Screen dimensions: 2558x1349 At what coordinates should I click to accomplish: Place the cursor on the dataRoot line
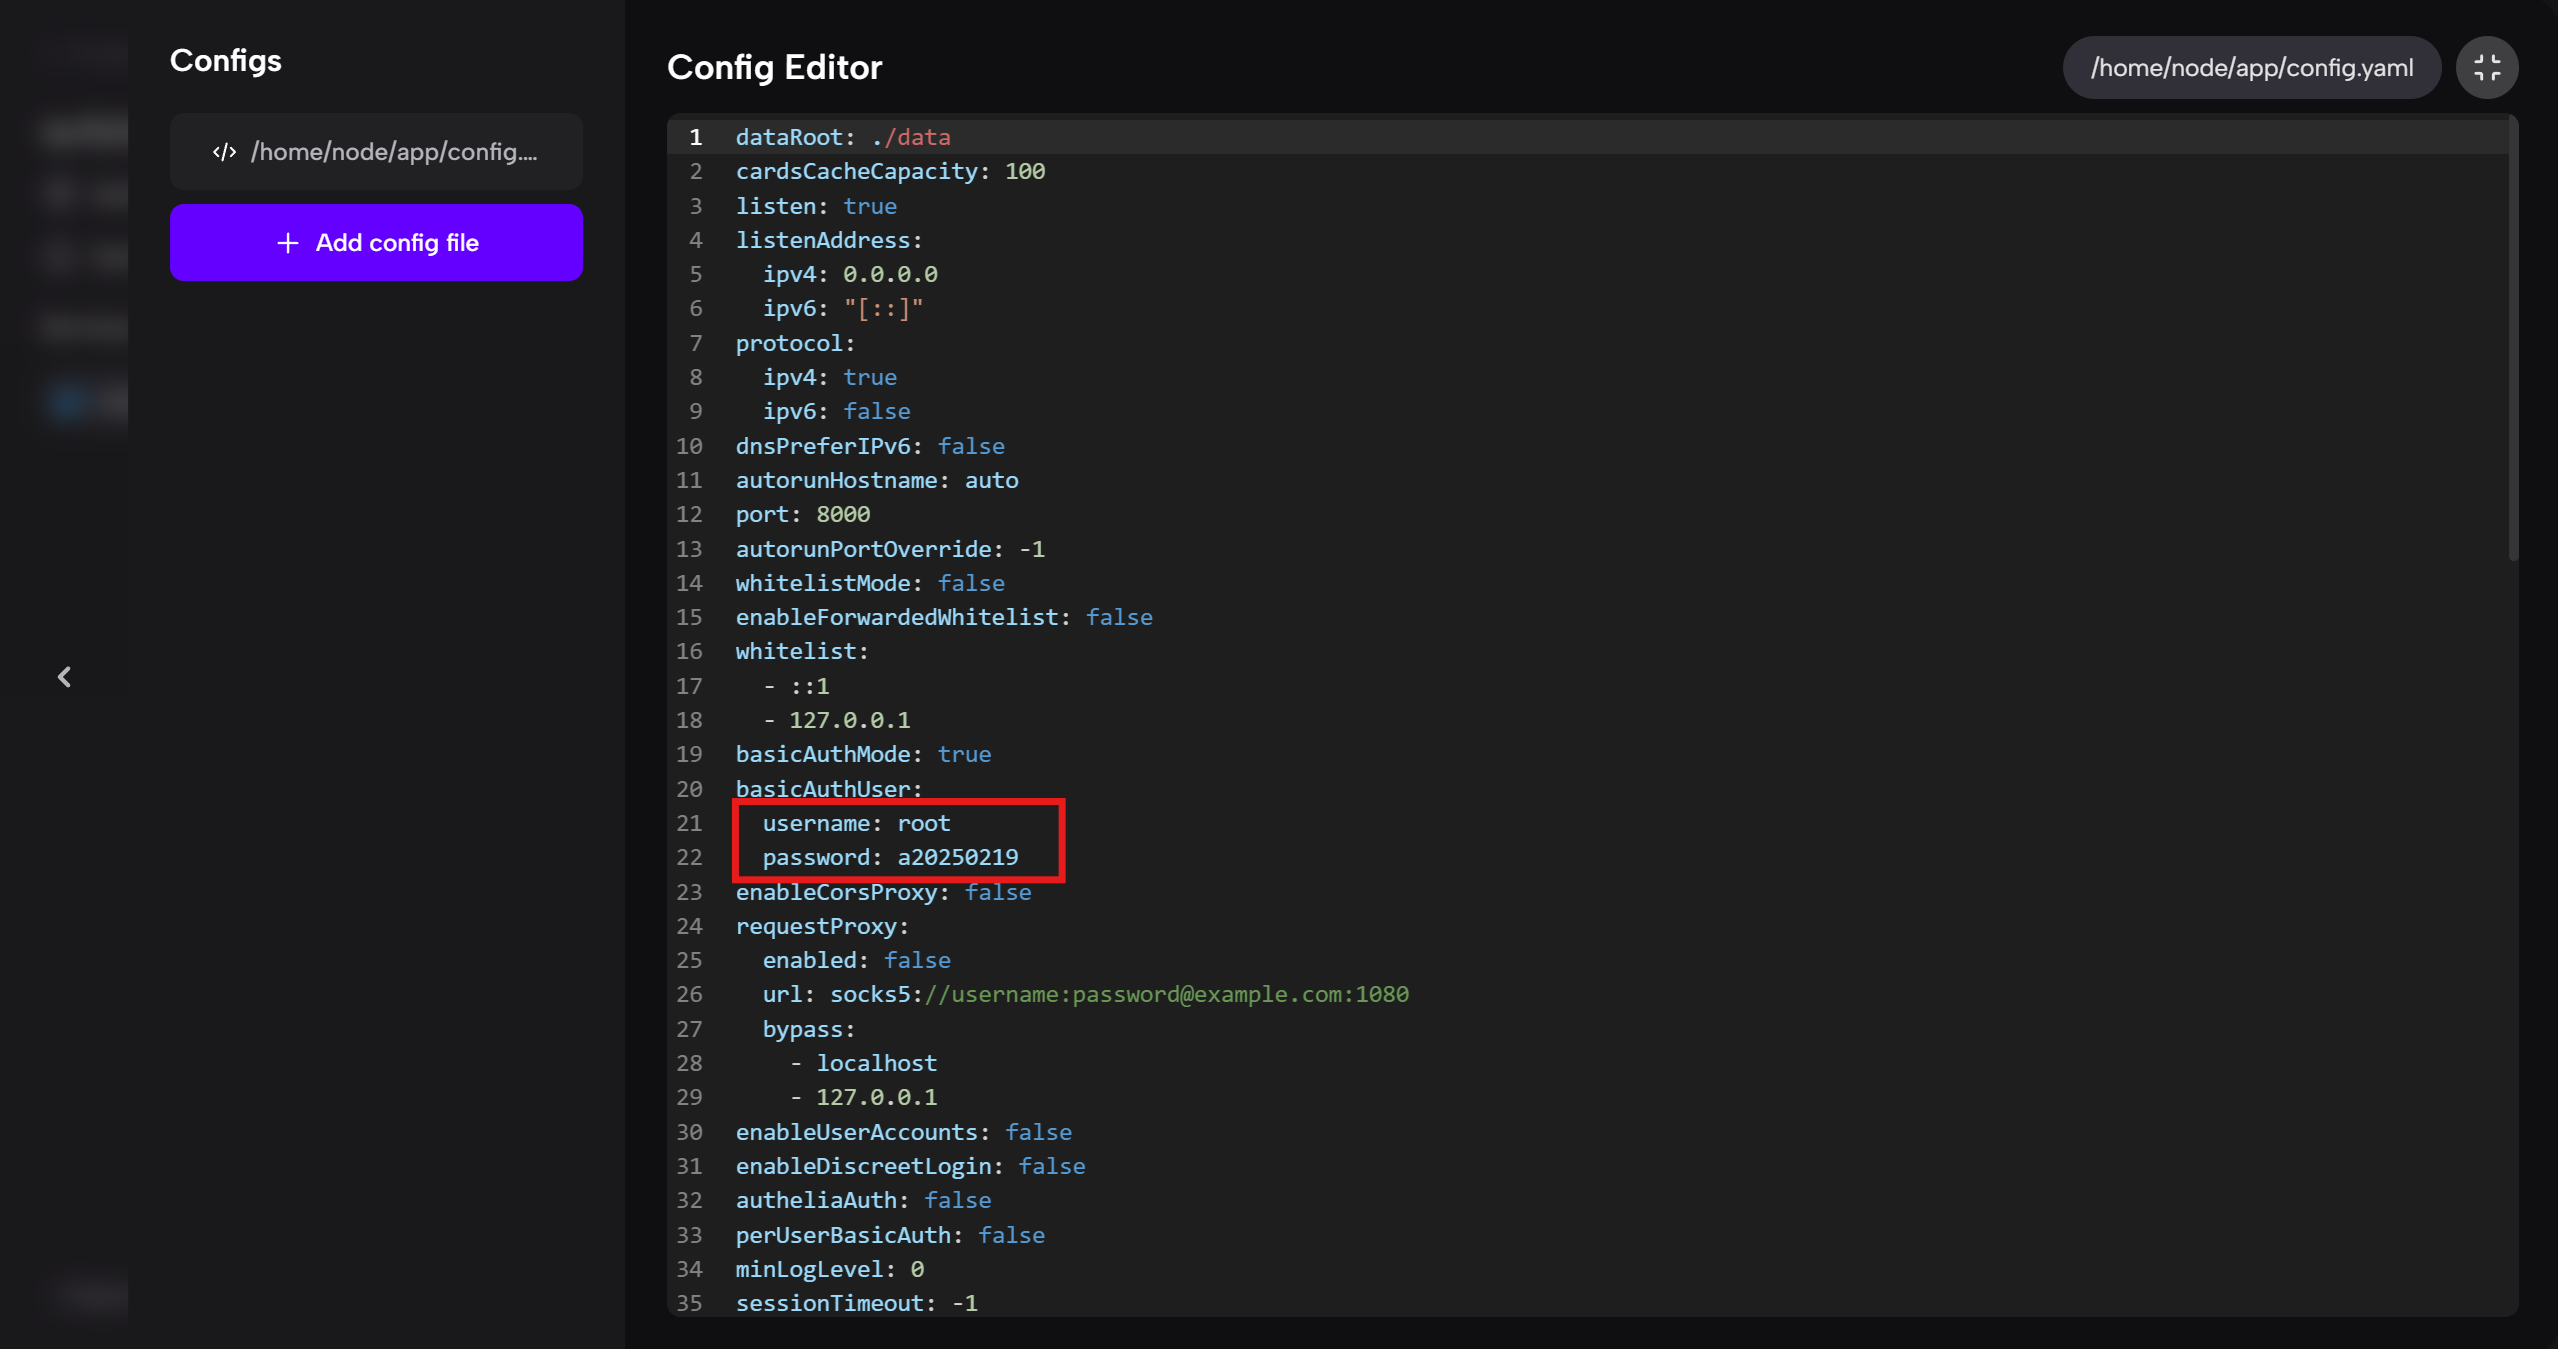pyautogui.click(x=842, y=137)
